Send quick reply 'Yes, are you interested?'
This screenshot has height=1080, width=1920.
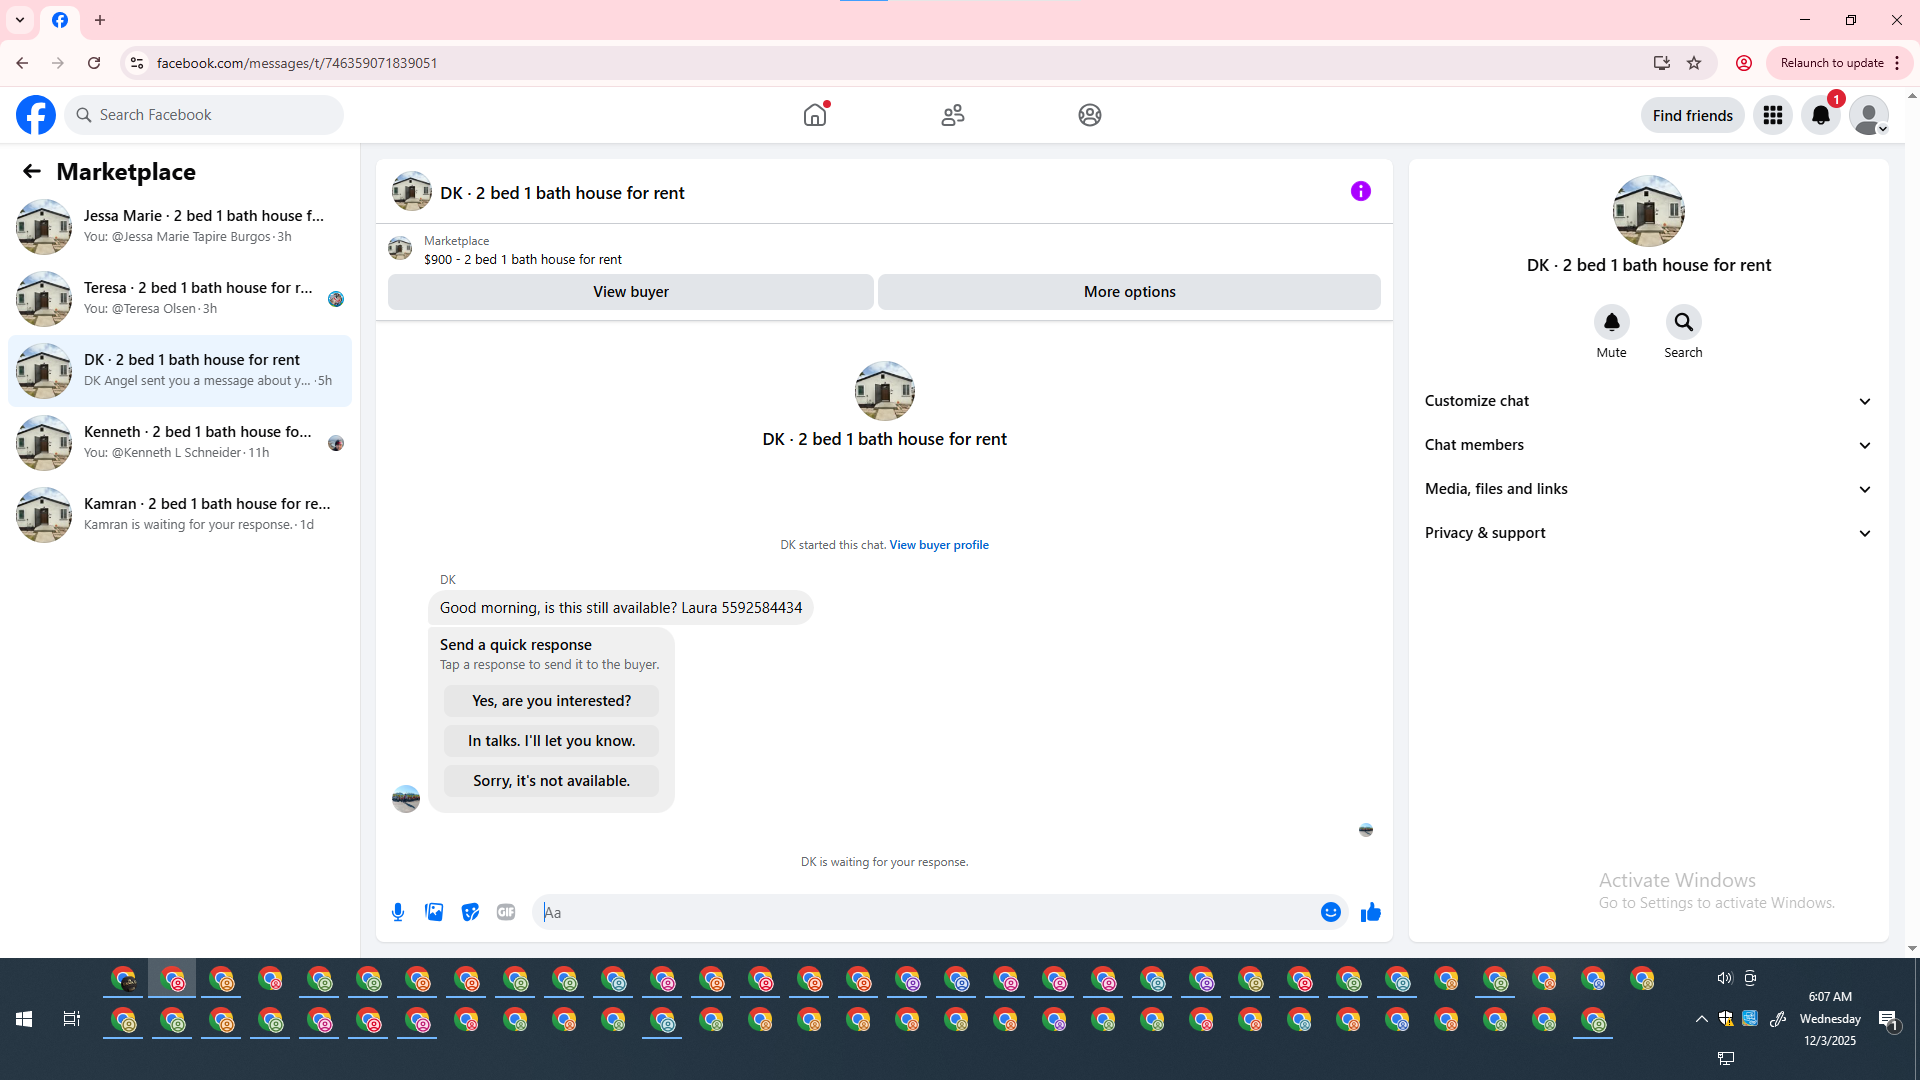(552, 701)
